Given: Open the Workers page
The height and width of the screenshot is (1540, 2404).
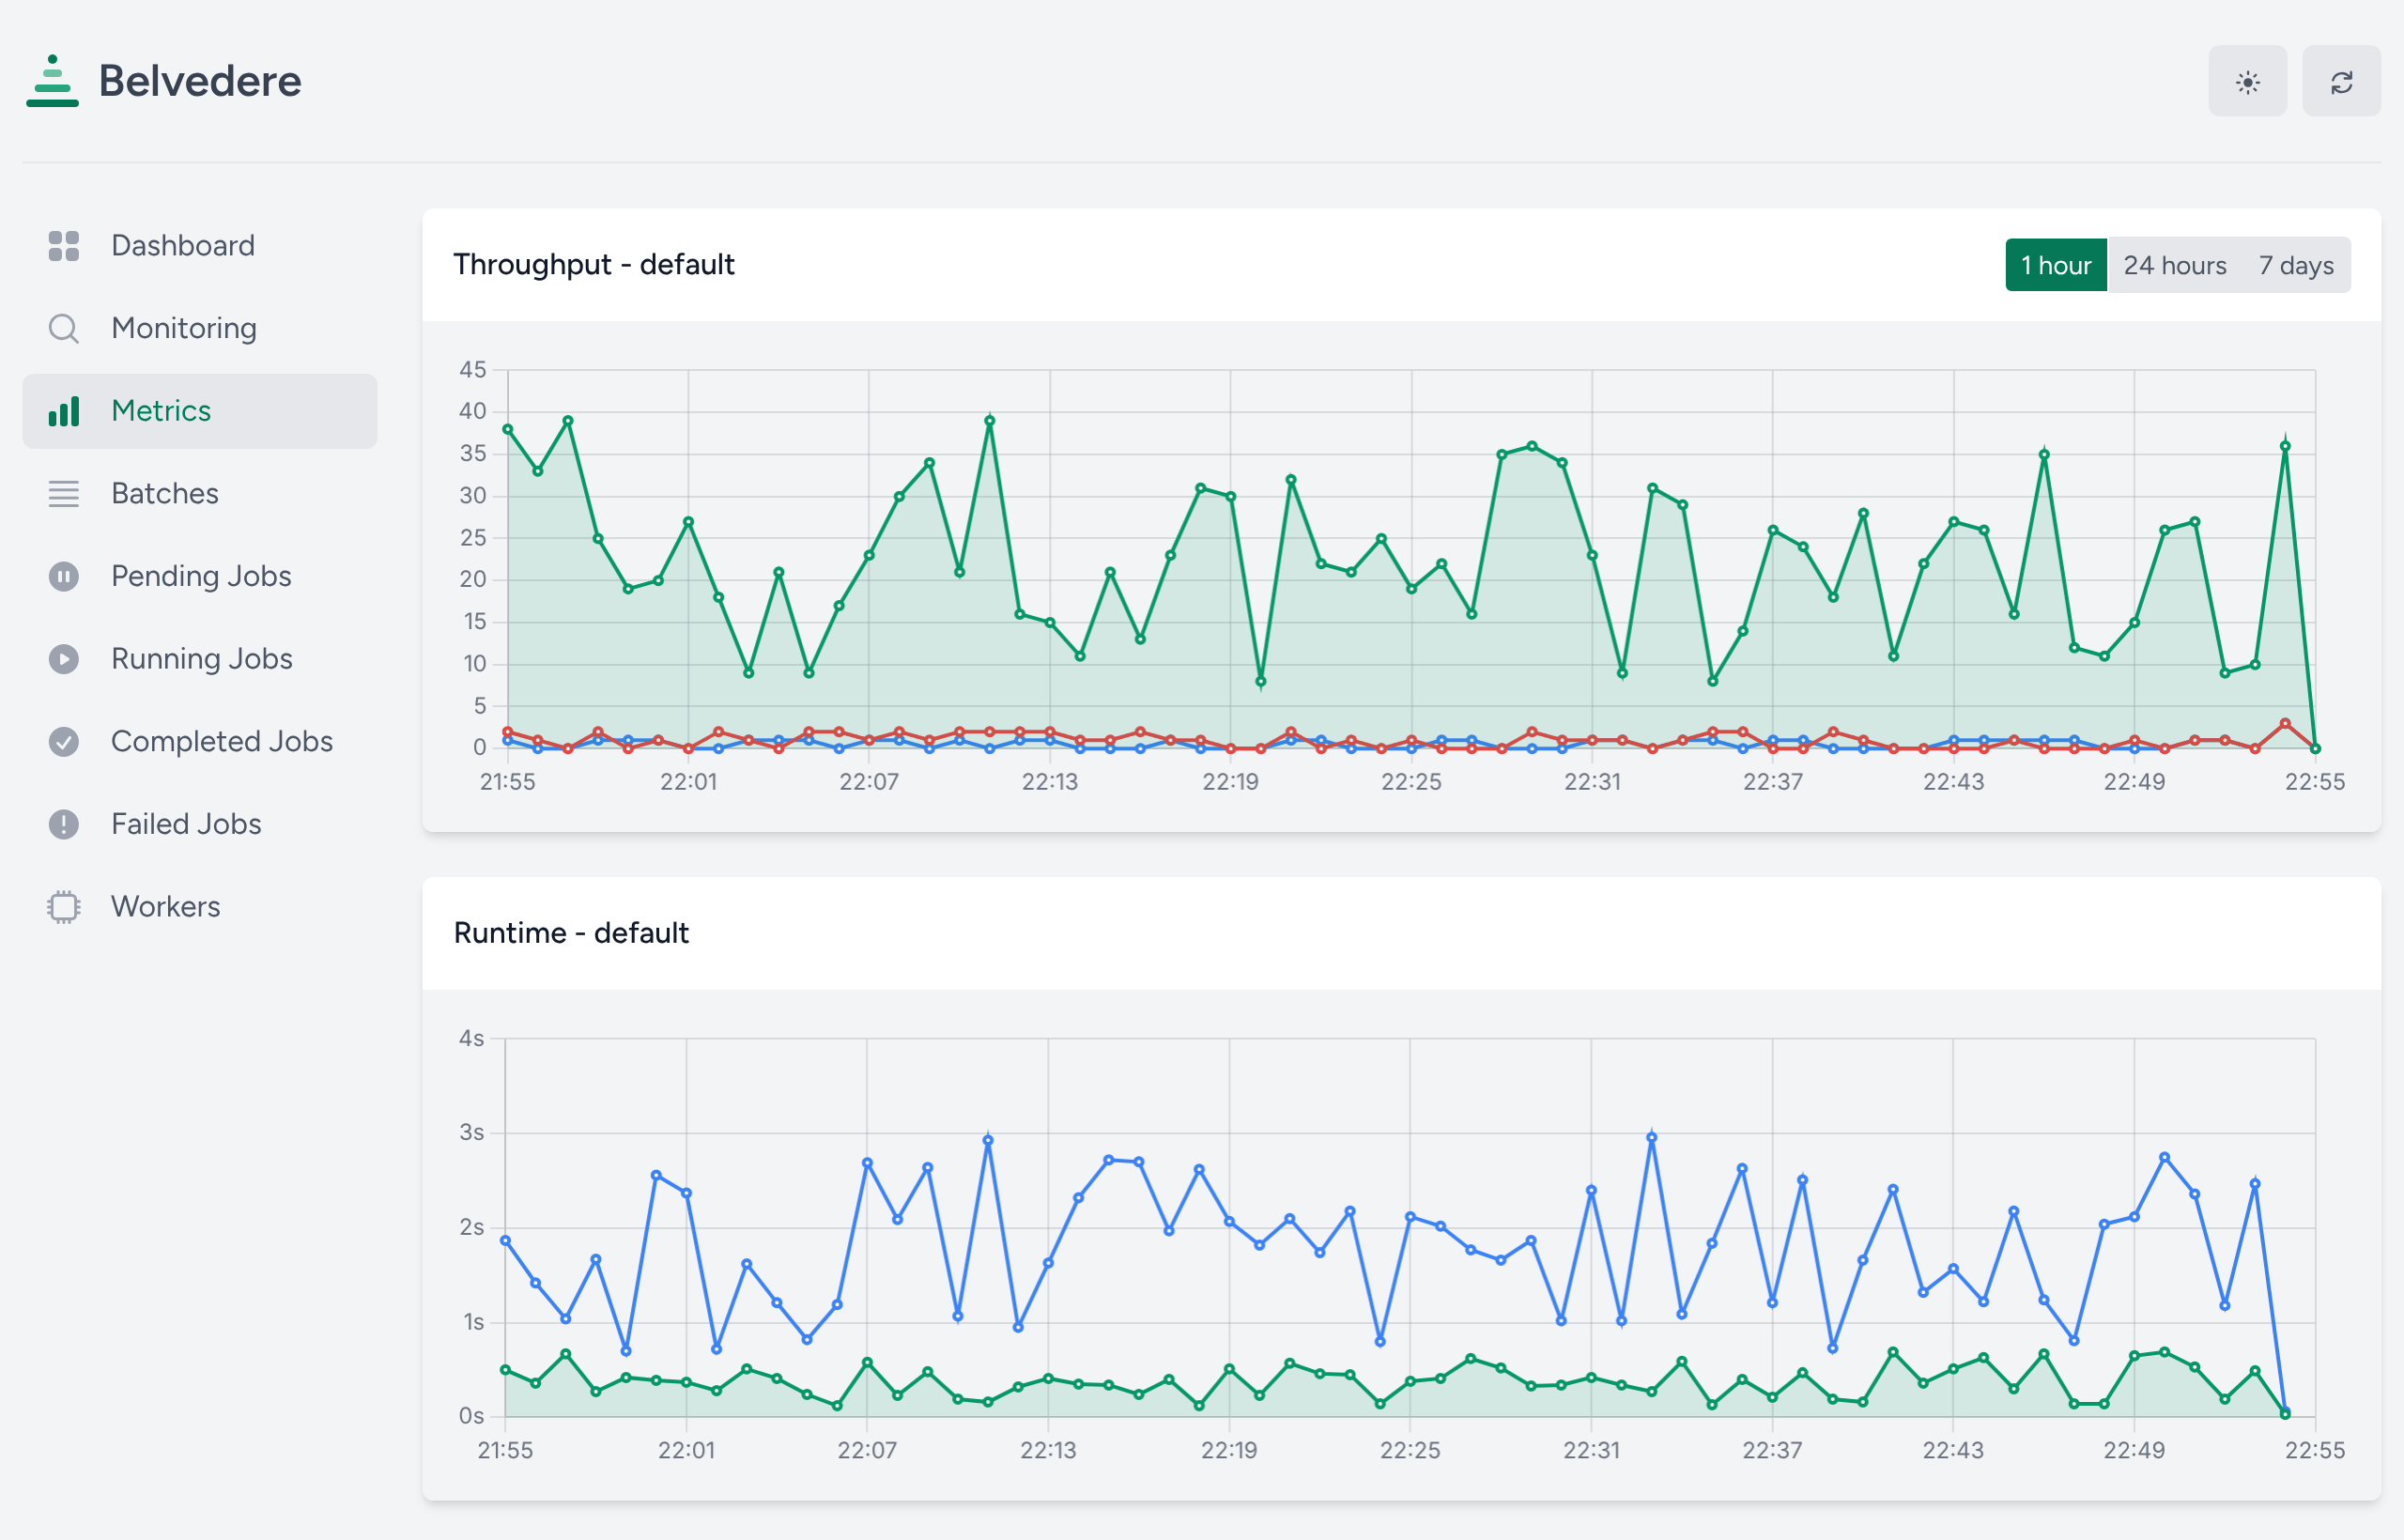Looking at the screenshot, I should click(200, 907).
